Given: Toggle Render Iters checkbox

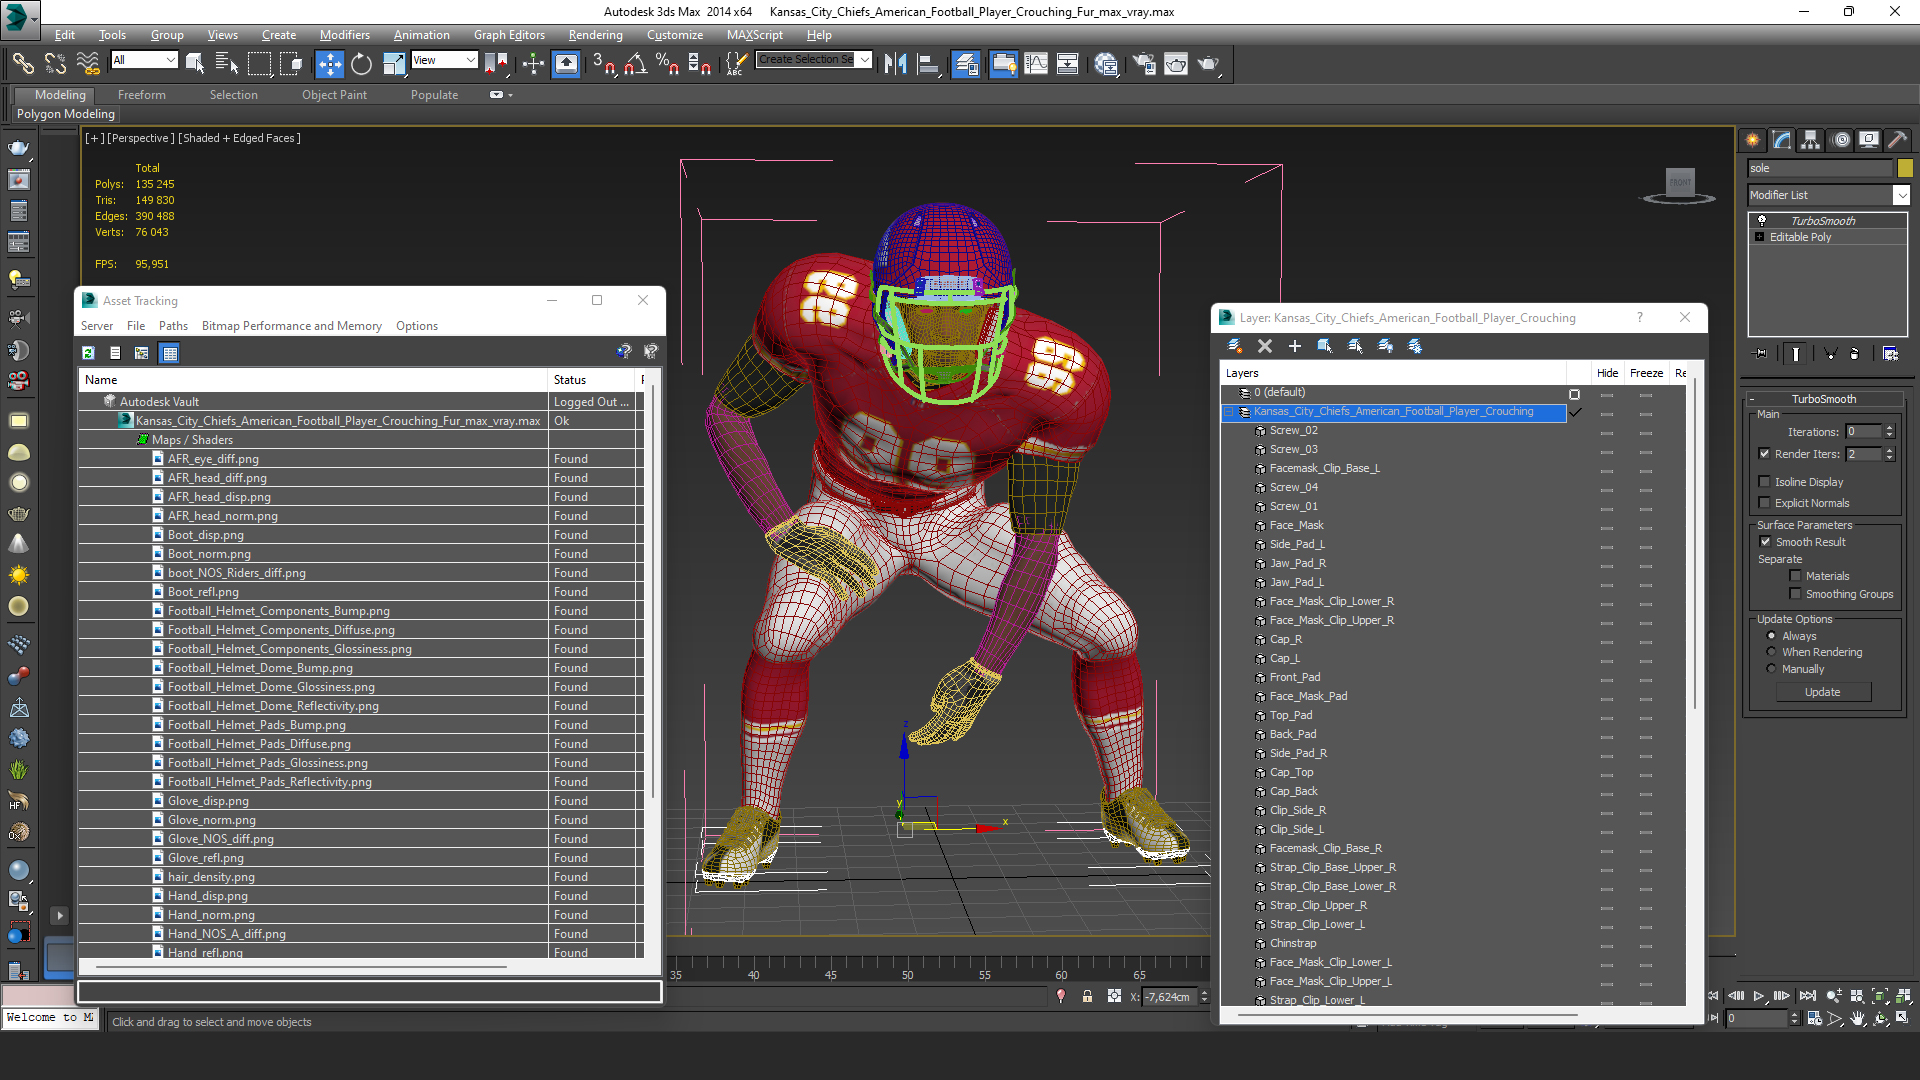Looking at the screenshot, I should [x=1765, y=454].
